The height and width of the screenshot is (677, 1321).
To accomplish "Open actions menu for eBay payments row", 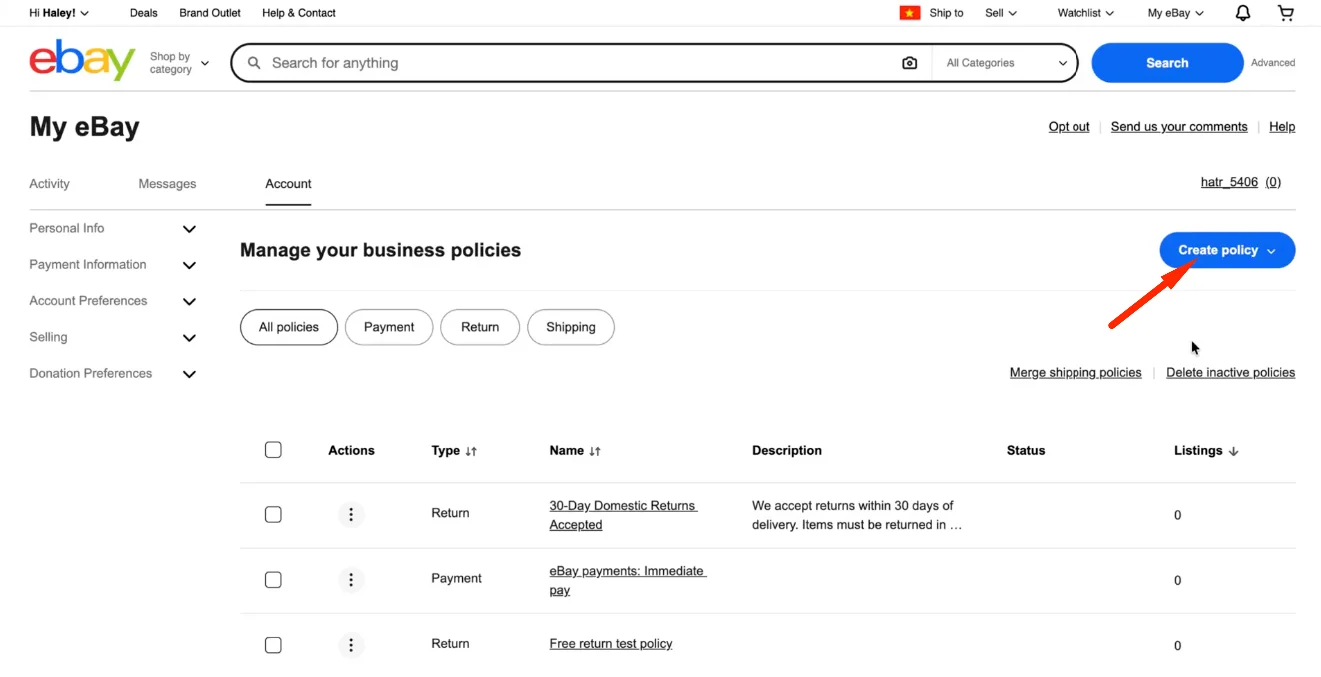I will (x=350, y=580).
